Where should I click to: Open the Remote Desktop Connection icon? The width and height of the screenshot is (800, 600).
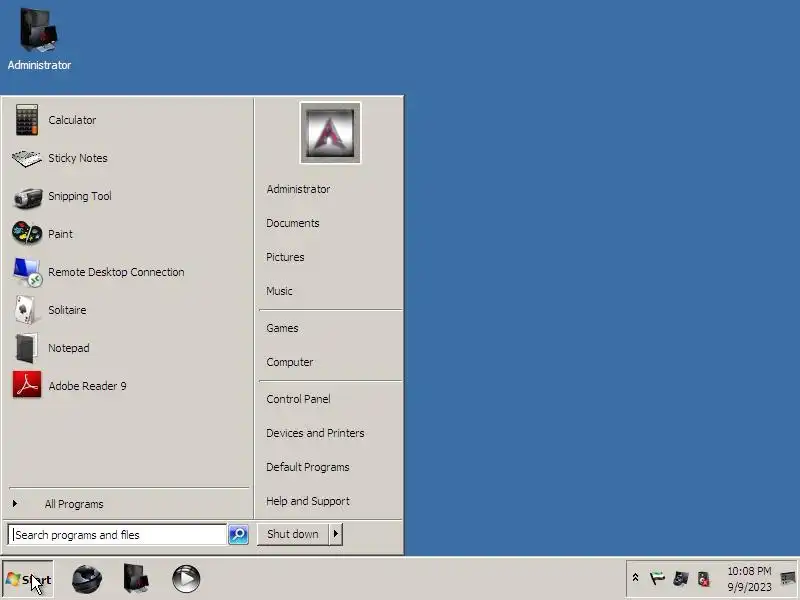tap(27, 272)
